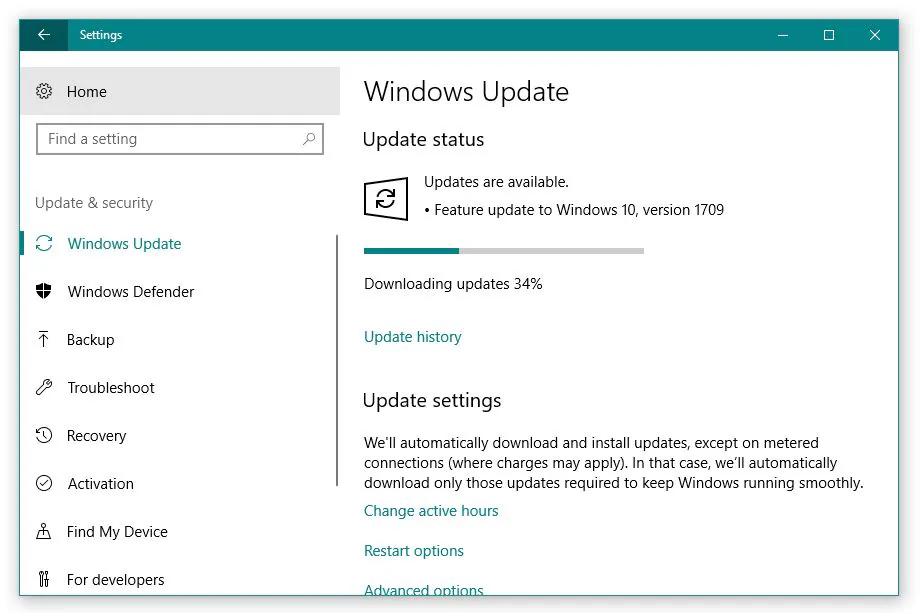Click the Update status heading

pyautogui.click(x=423, y=140)
